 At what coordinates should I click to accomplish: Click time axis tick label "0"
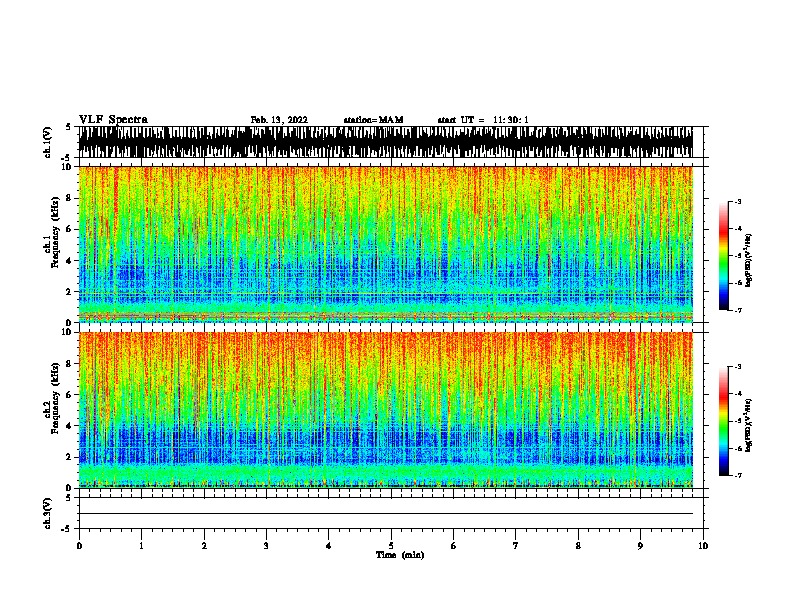(79, 546)
